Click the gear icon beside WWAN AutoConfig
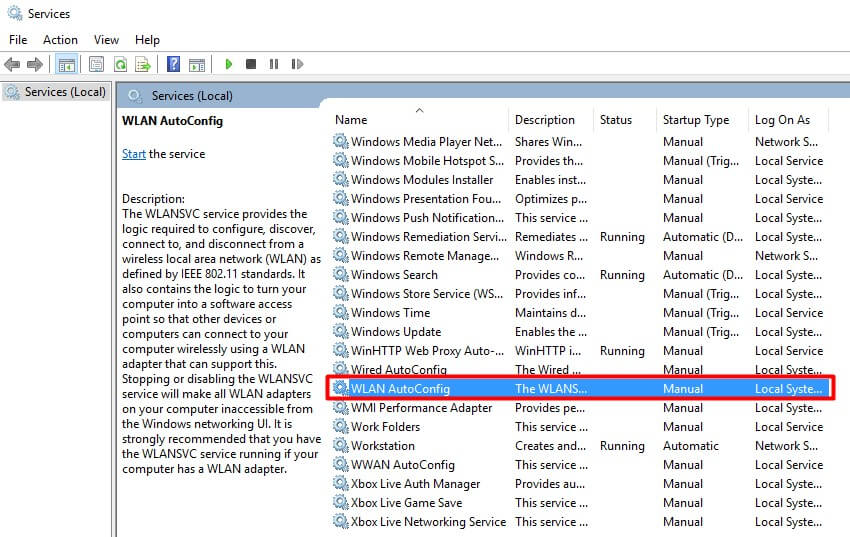 pyautogui.click(x=340, y=464)
